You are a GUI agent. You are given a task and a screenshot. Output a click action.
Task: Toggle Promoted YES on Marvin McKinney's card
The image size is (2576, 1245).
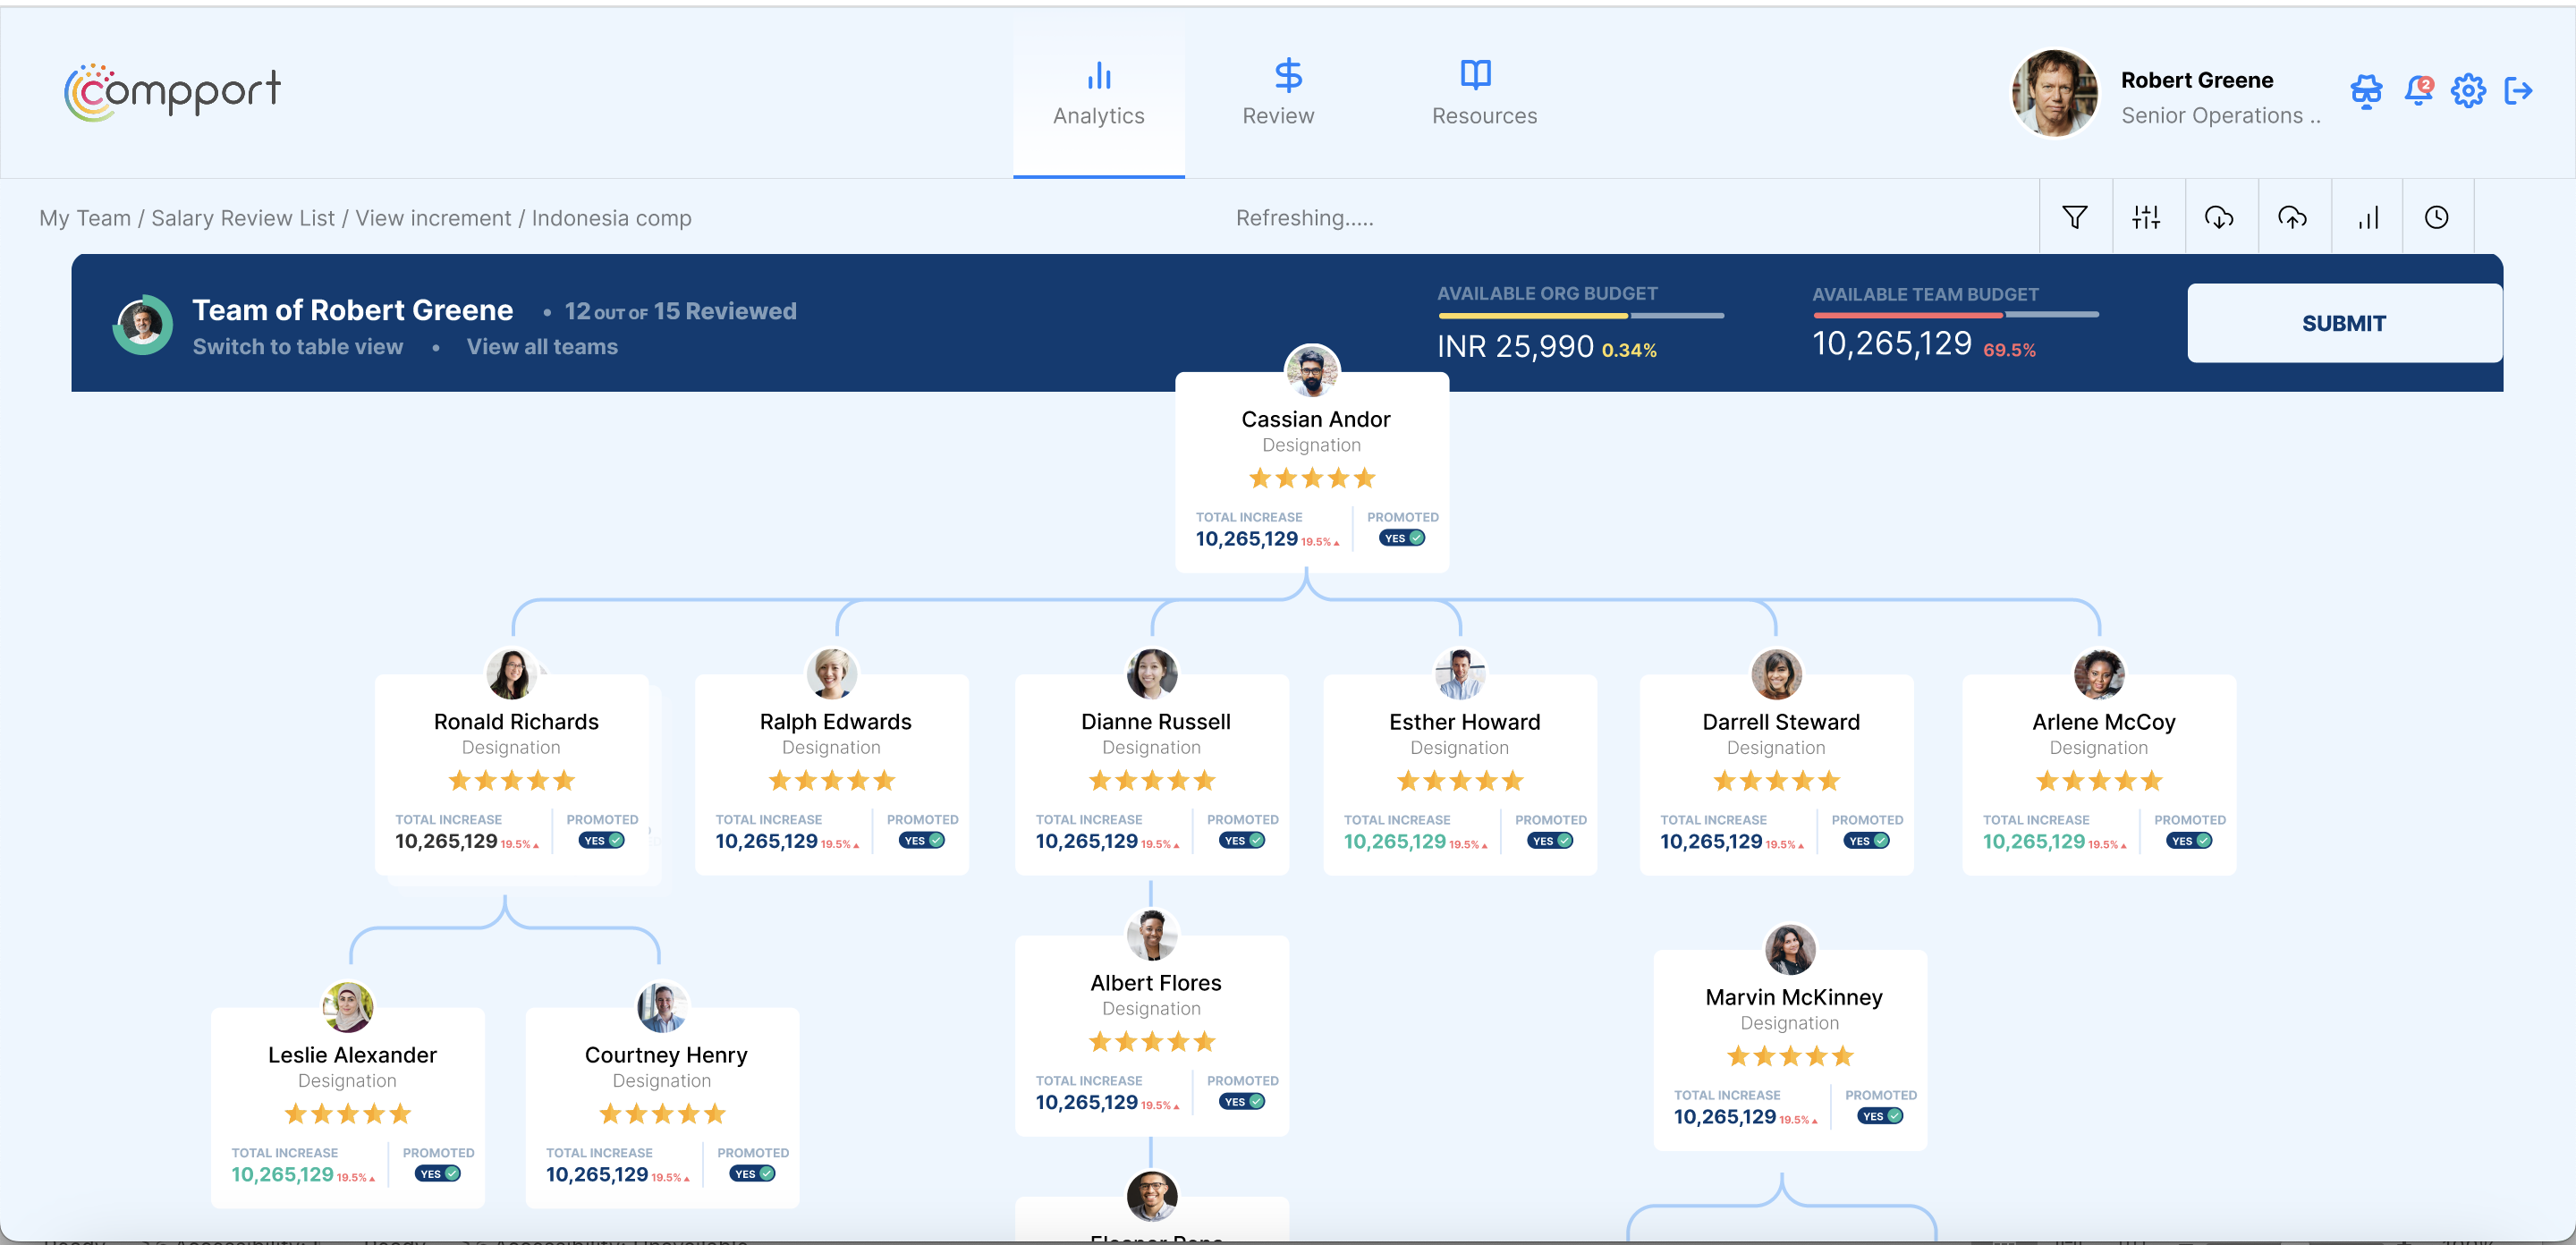1879,1115
